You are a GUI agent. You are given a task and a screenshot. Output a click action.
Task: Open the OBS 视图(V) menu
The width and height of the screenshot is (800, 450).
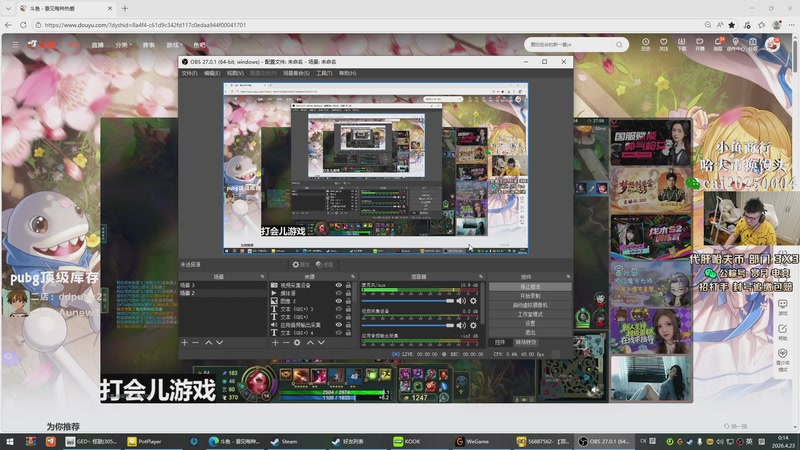(x=235, y=73)
